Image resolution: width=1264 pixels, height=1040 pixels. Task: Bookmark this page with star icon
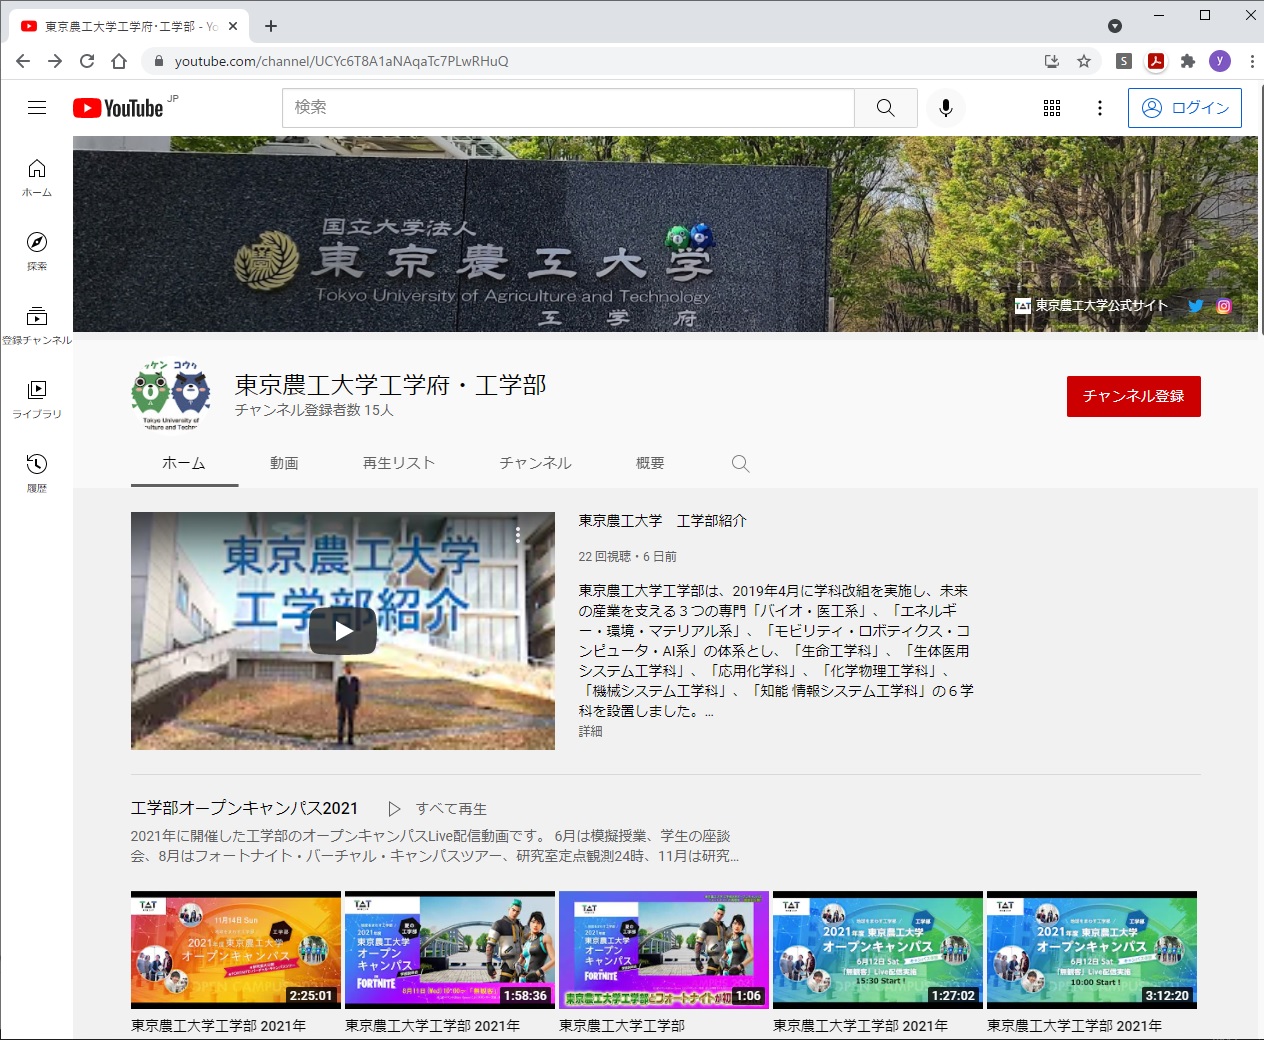1084,61
